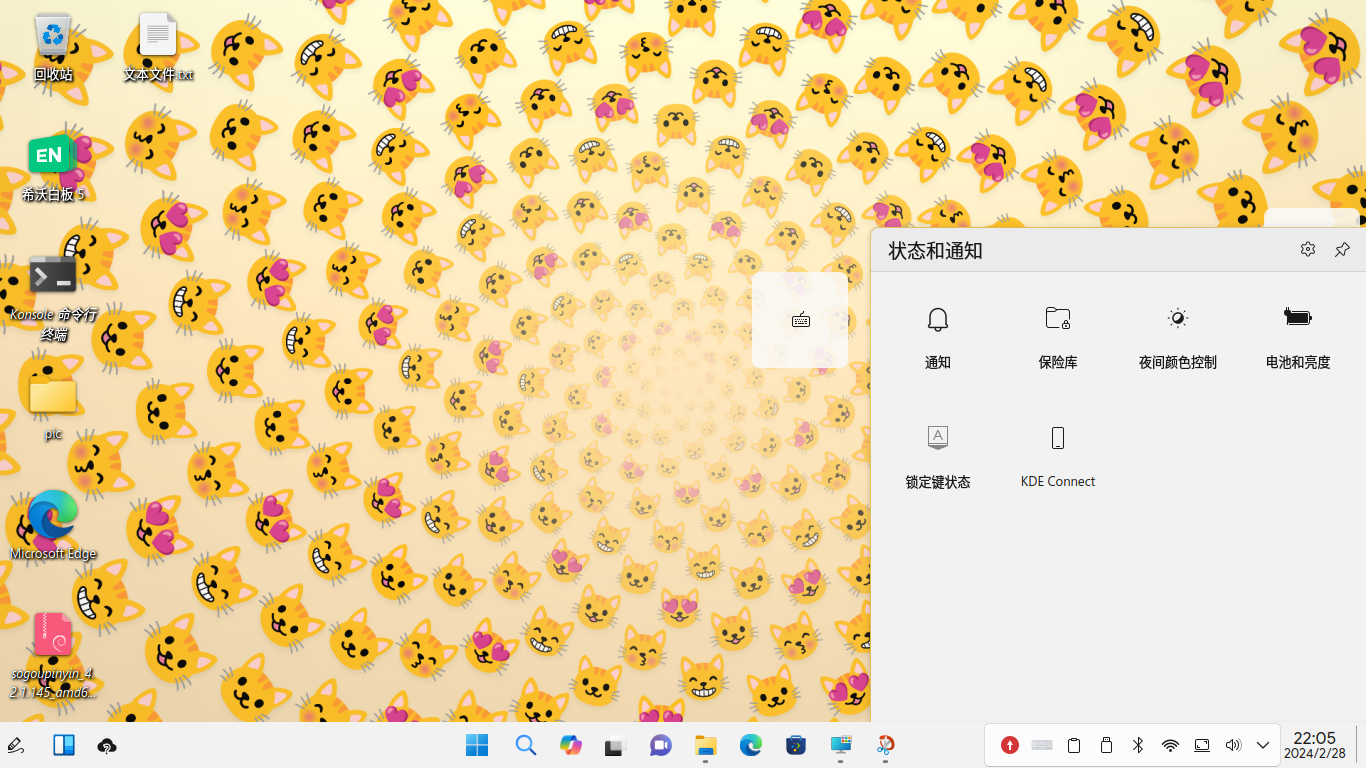
Task: Open the 通知 notifications item
Action: (937, 335)
